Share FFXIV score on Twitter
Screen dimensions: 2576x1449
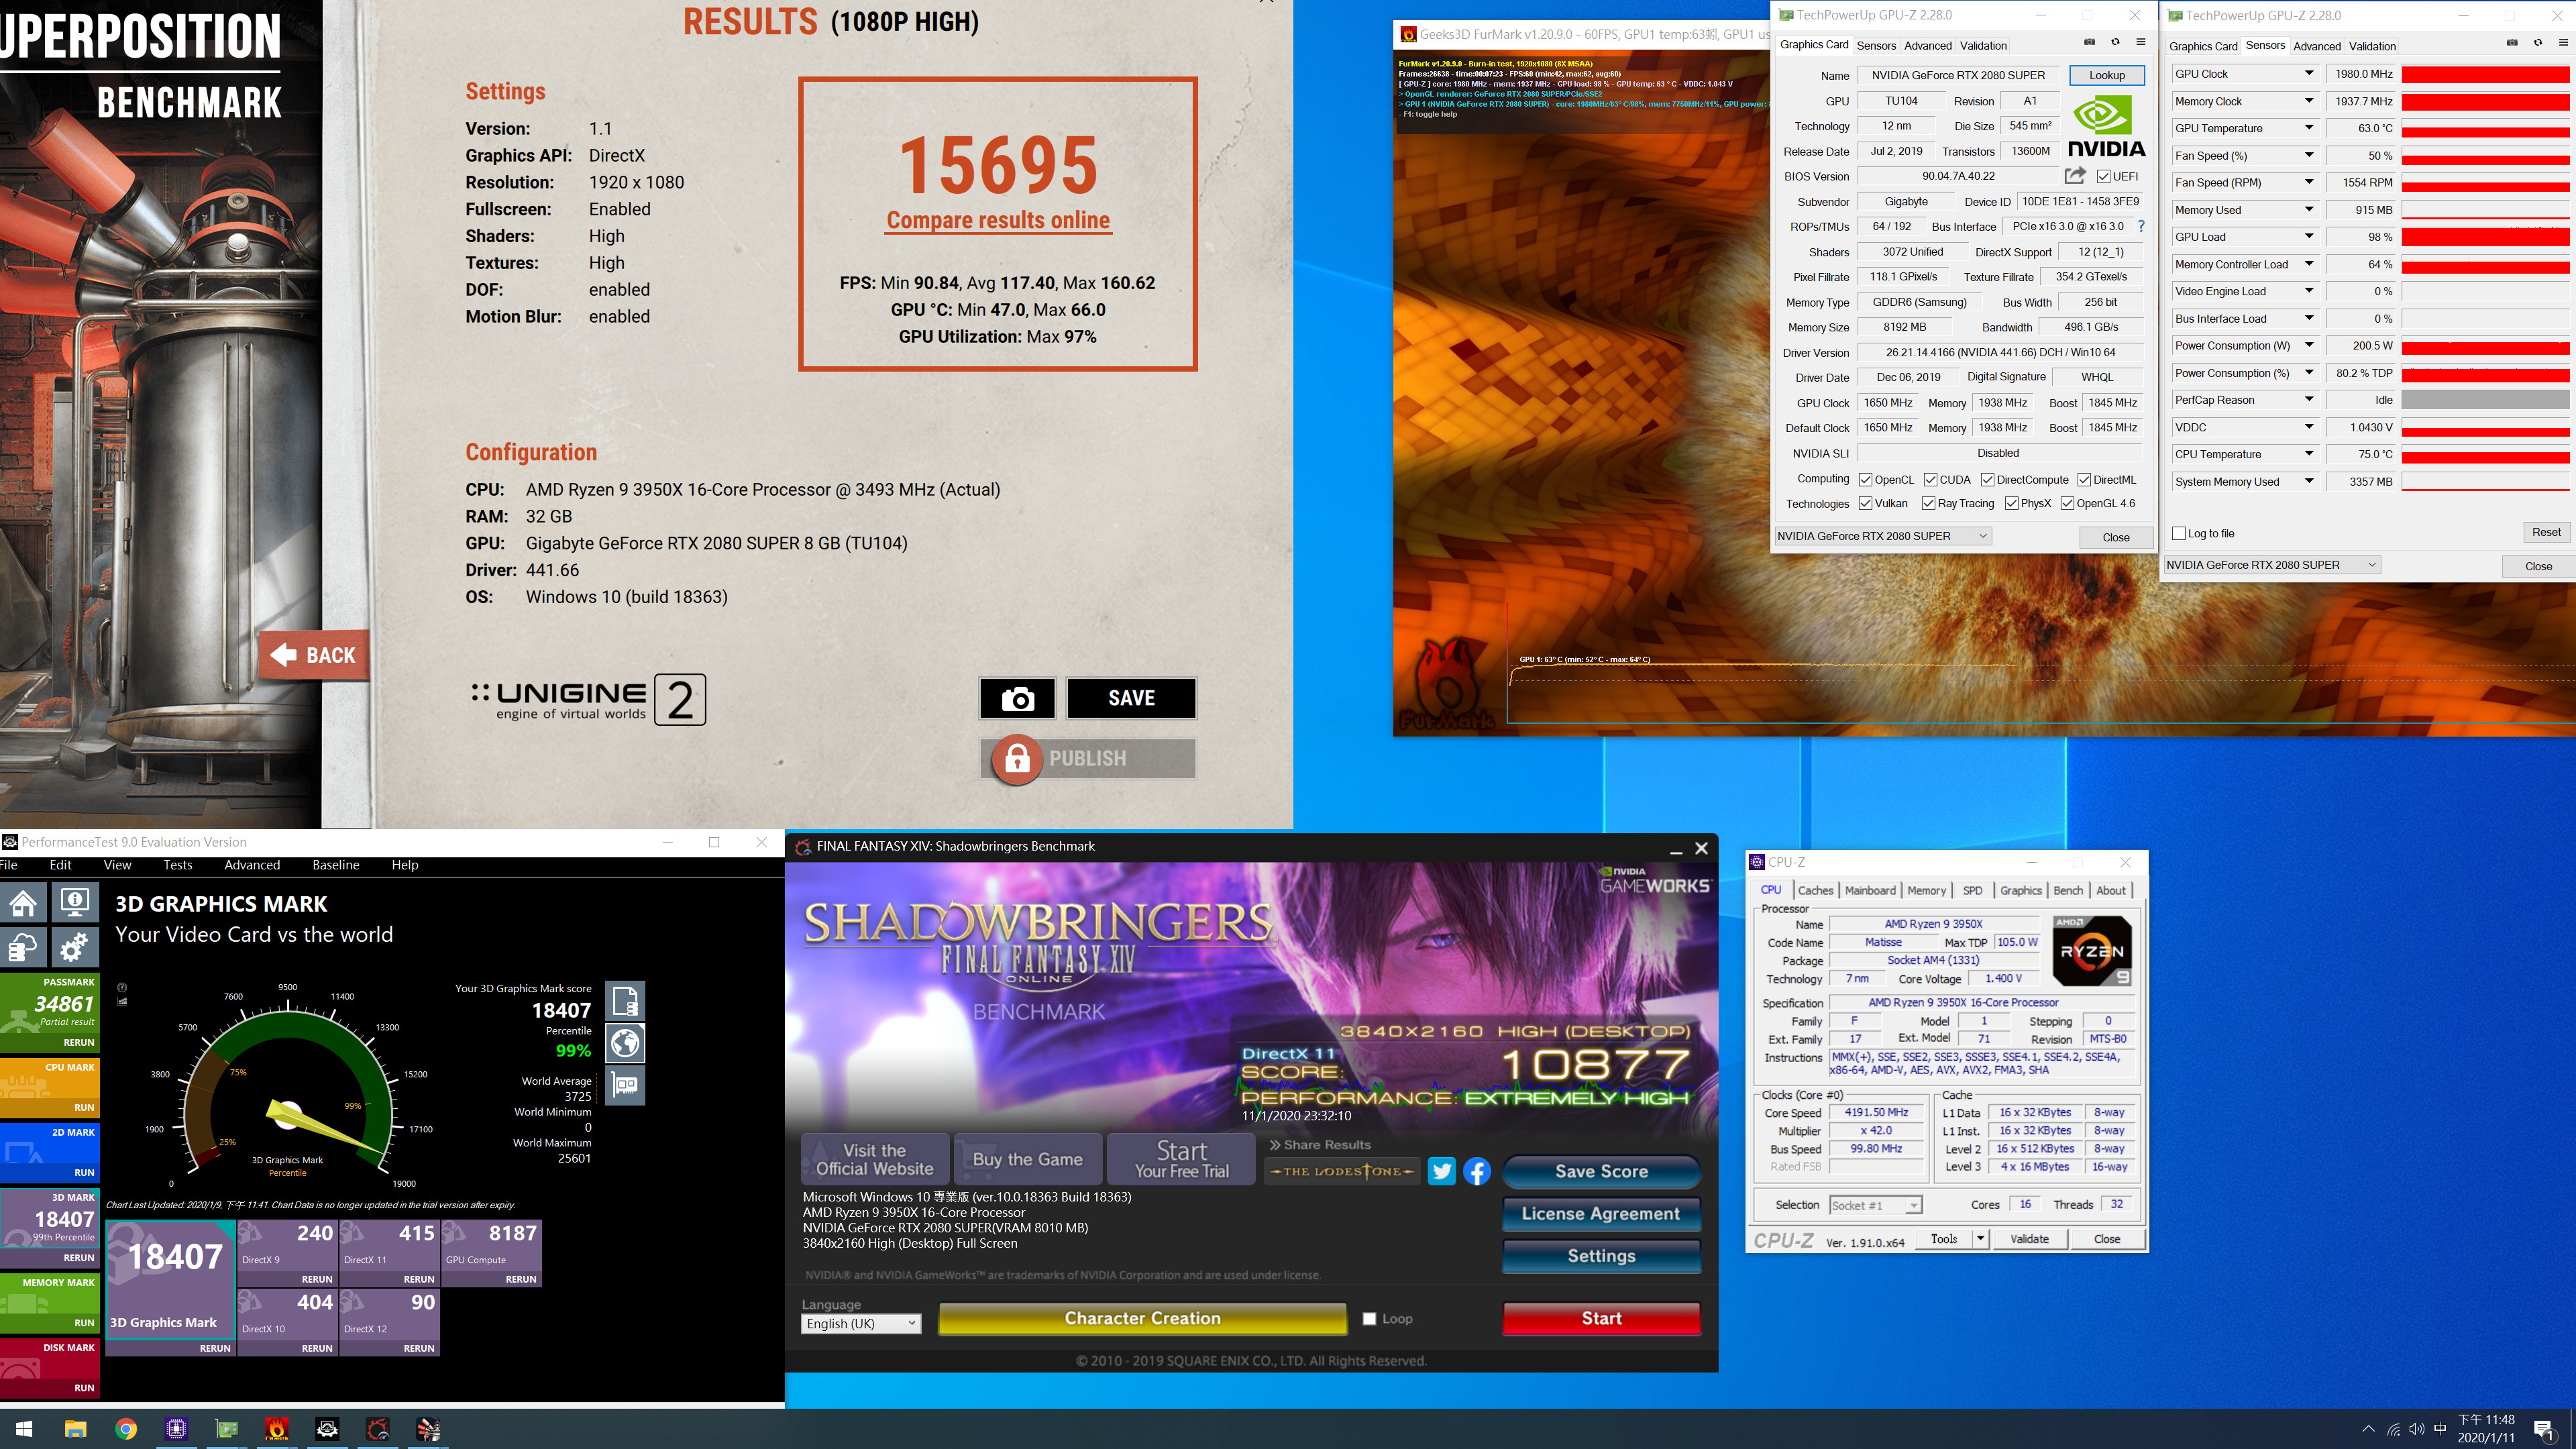click(x=1441, y=1171)
